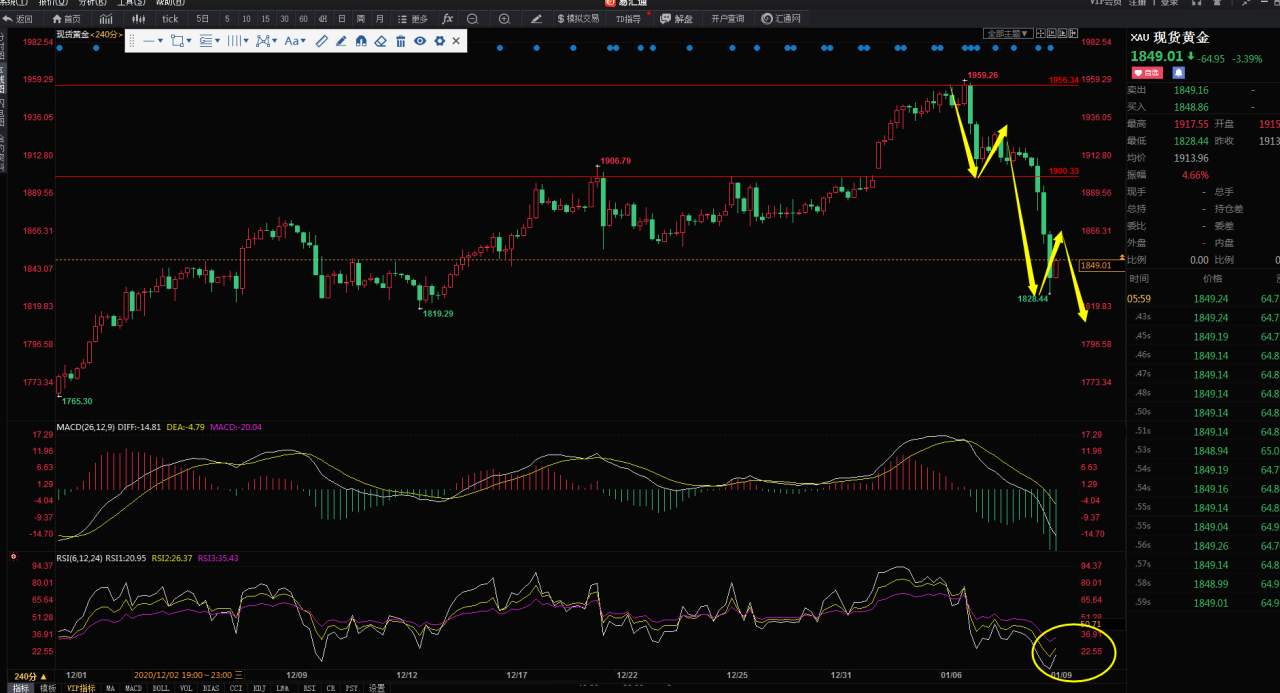Switch to 指标 indicators tab
Screen dimensions: 1280x693
tap(20, 688)
